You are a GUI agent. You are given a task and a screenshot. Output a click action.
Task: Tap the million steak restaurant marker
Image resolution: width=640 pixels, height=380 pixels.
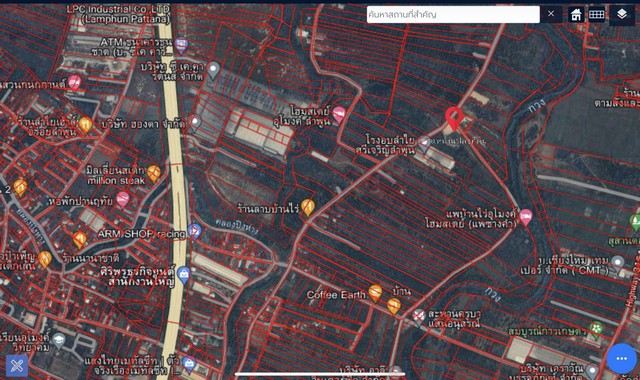click(x=153, y=173)
